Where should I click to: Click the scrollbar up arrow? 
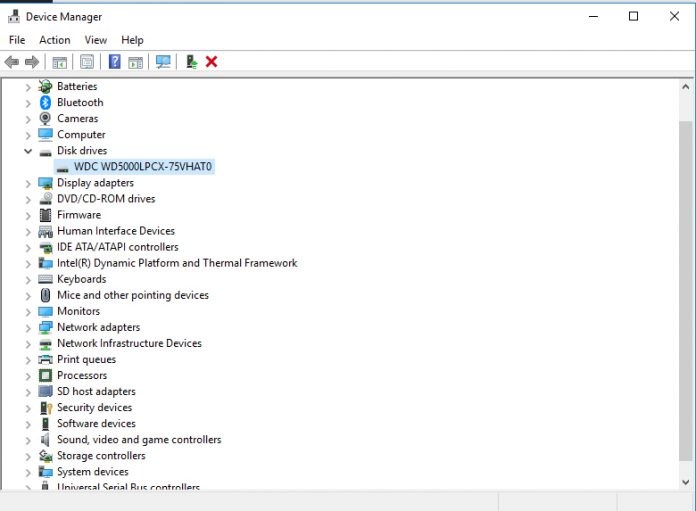coord(686,87)
